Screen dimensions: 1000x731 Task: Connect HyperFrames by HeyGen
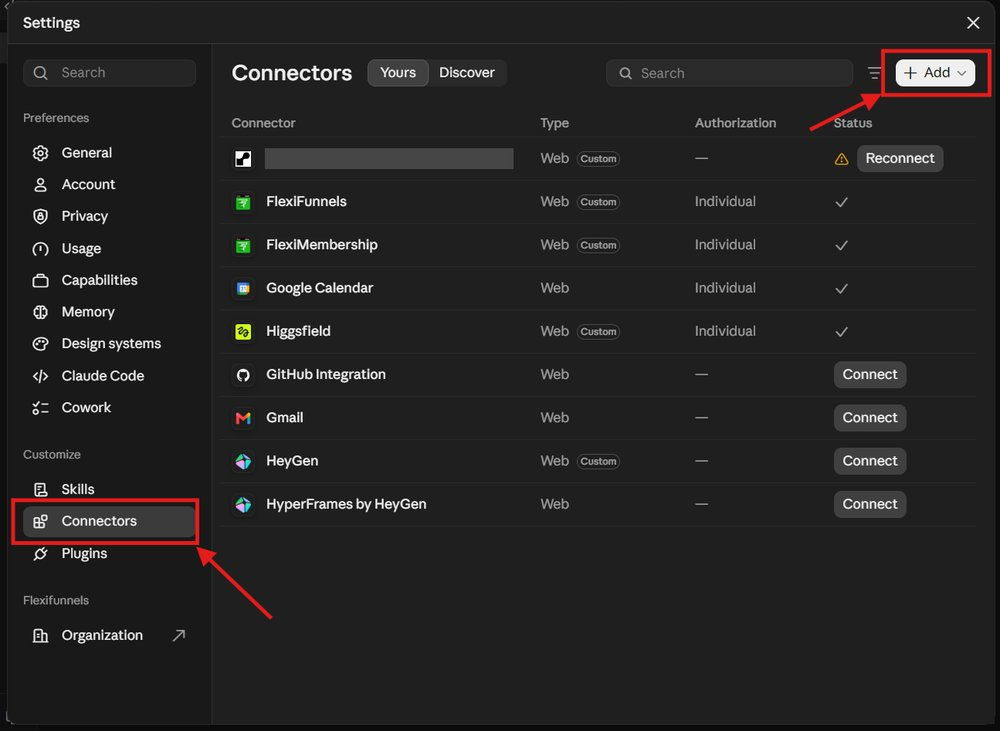(870, 504)
